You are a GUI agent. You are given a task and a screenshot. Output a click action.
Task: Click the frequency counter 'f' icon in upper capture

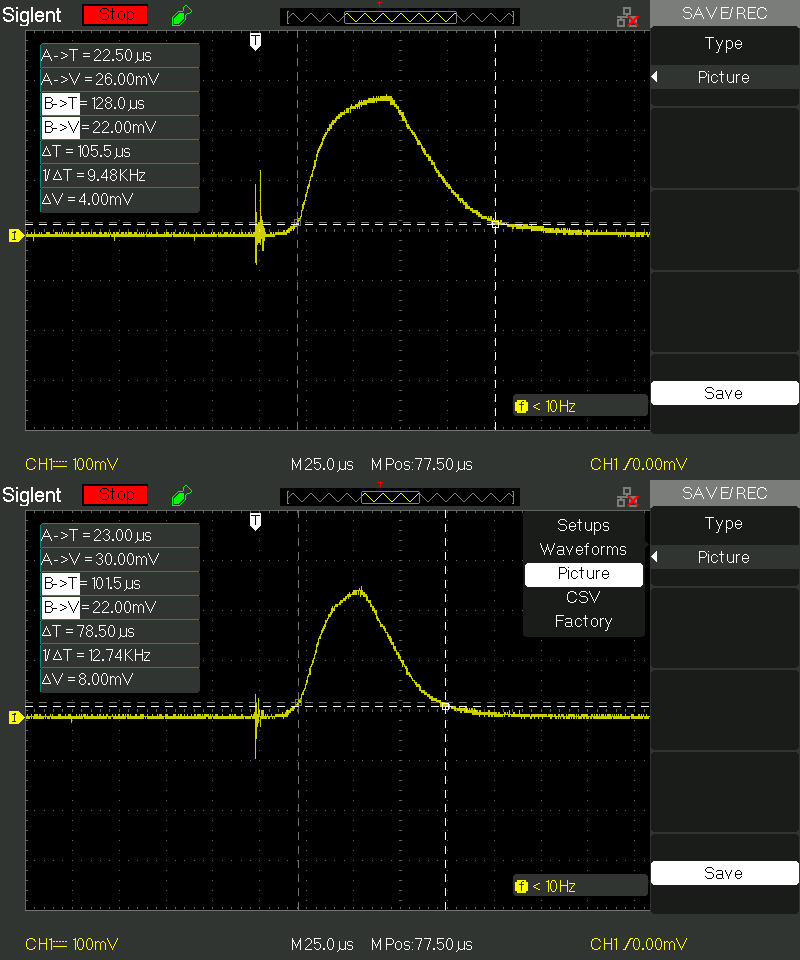521,406
